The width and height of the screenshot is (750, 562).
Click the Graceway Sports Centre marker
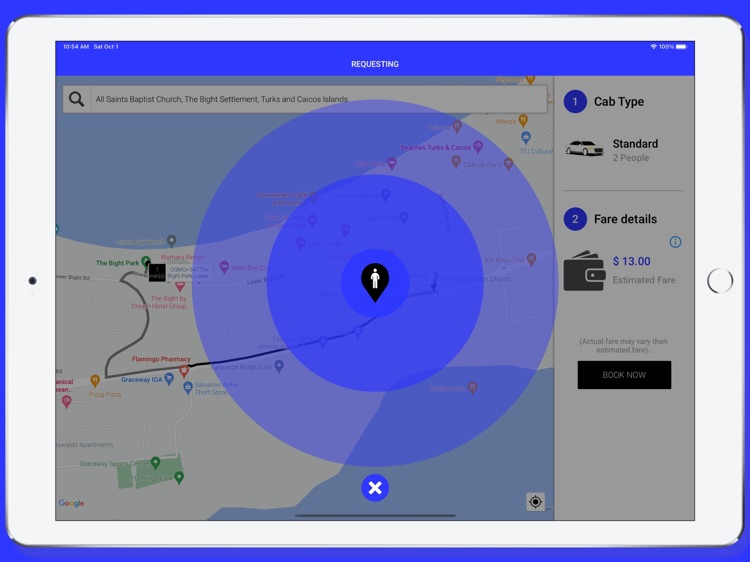[155, 463]
